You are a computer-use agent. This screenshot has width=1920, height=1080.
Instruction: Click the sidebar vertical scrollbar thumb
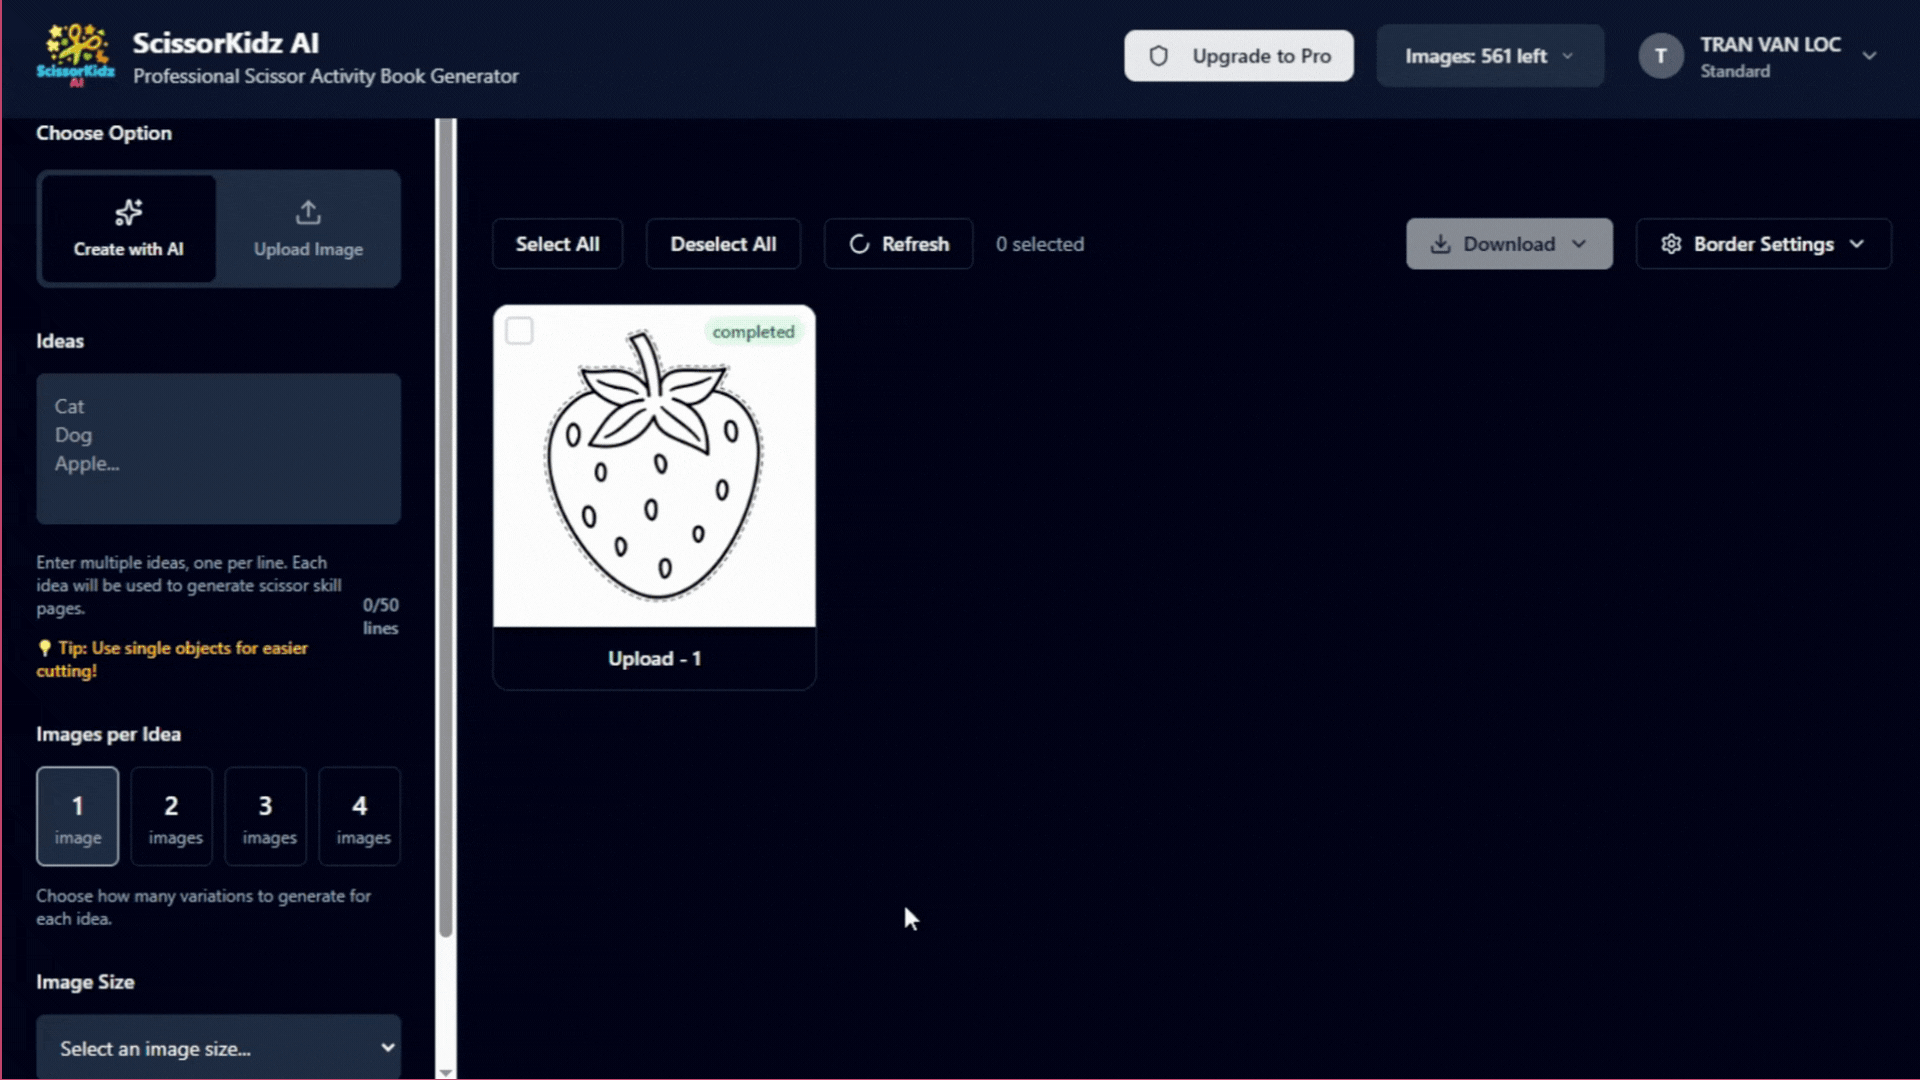[446, 530]
